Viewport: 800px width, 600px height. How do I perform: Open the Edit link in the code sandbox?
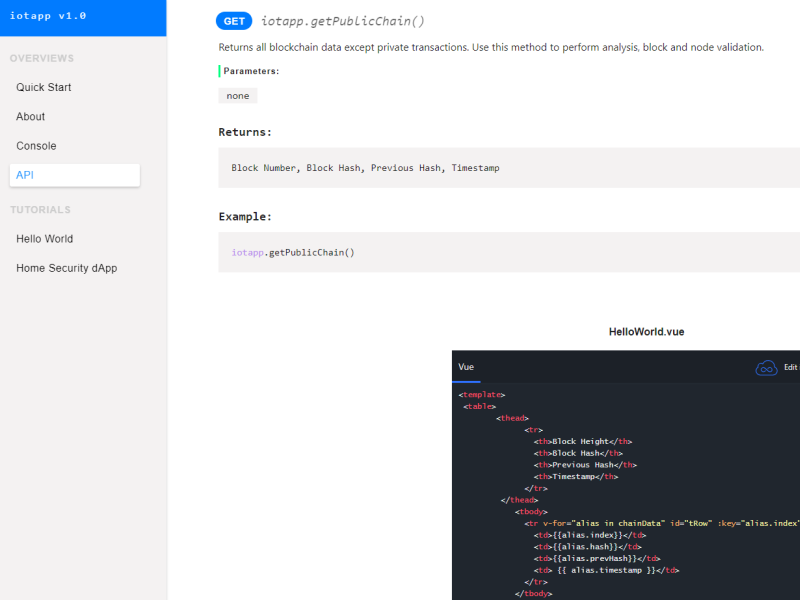[x=789, y=367]
